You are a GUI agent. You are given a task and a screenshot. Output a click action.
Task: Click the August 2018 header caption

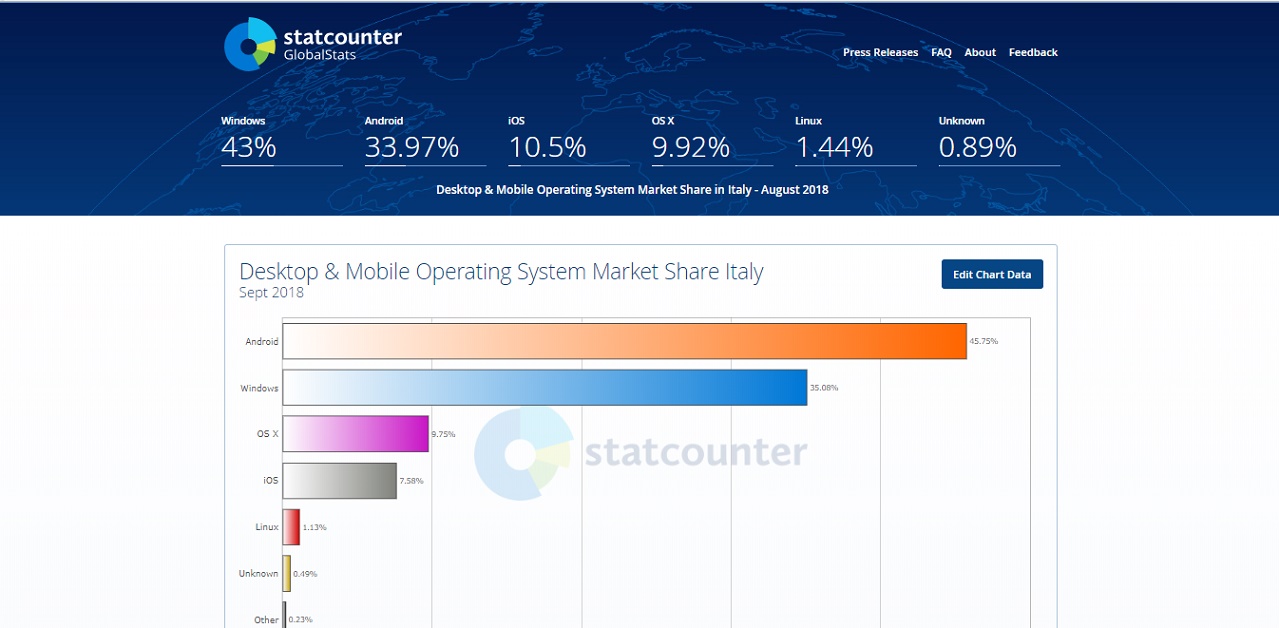[x=632, y=189]
